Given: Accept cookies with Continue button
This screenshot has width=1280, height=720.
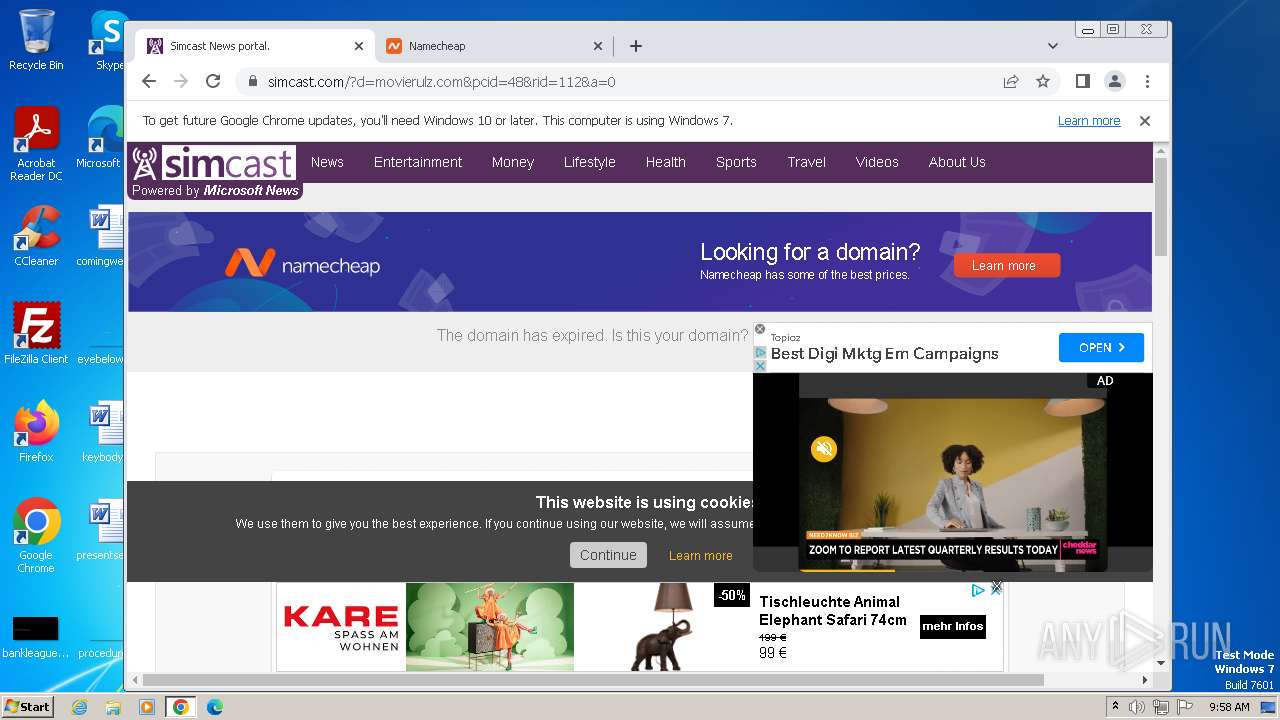Looking at the screenshot, I should (608, 555).
